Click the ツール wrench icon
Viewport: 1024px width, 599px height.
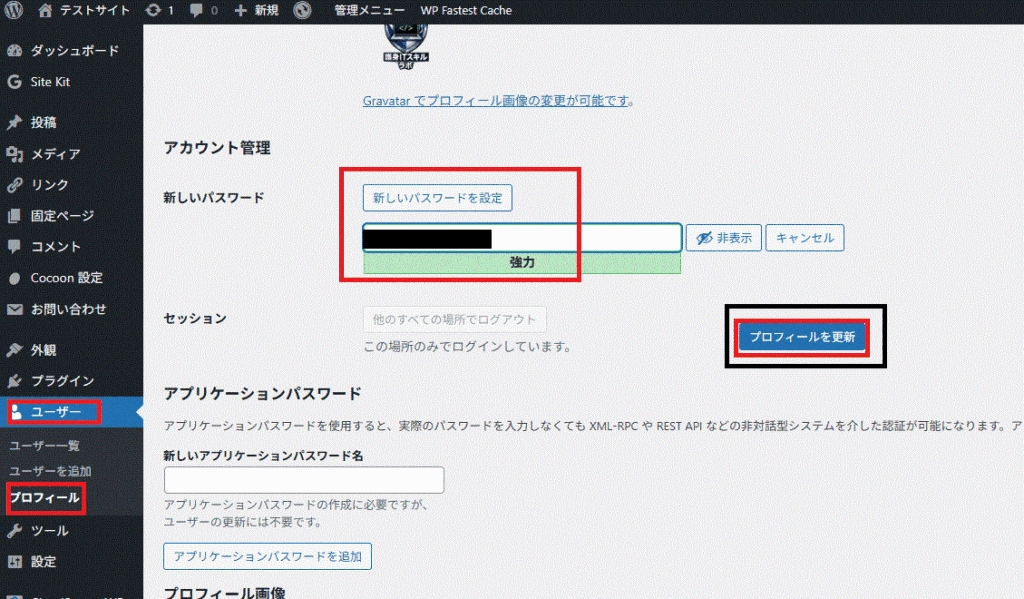[14, 530]
